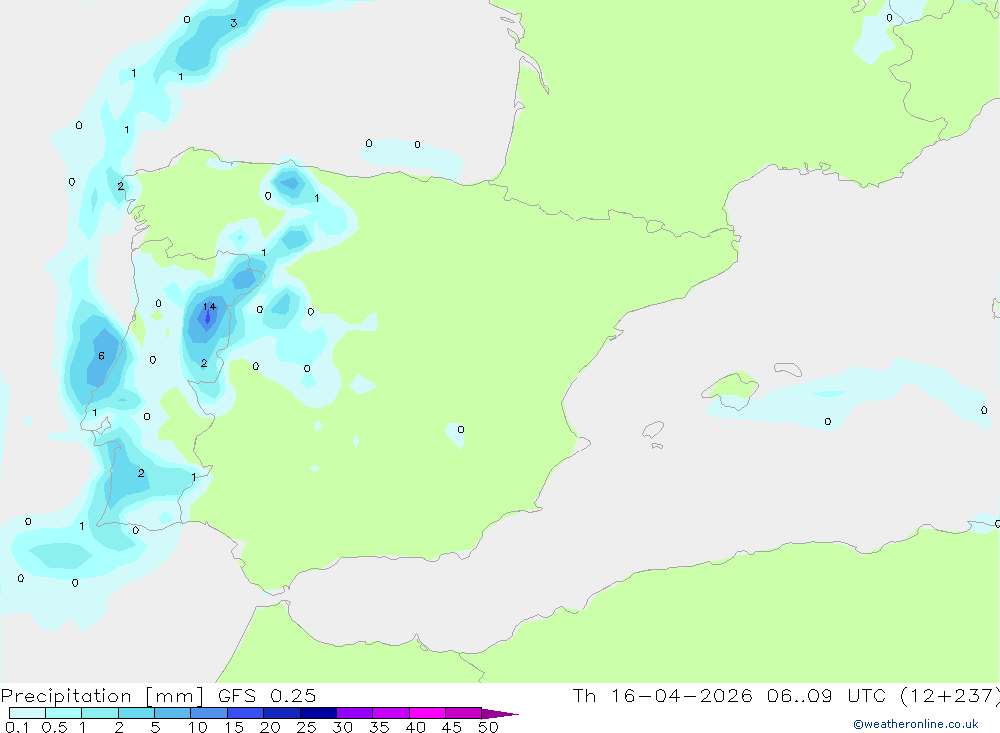Click the '6' precipitation value off Portugal

point(101,356)
